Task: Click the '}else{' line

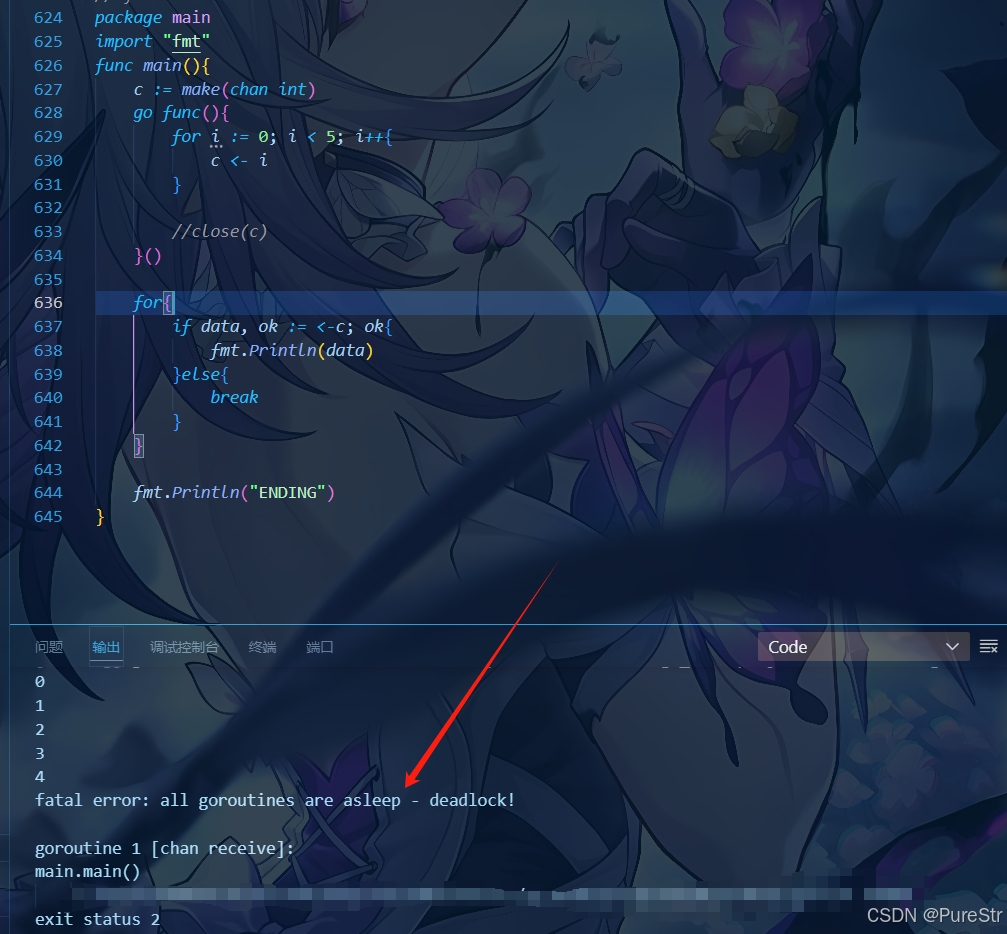Action: tap(200, 374)
